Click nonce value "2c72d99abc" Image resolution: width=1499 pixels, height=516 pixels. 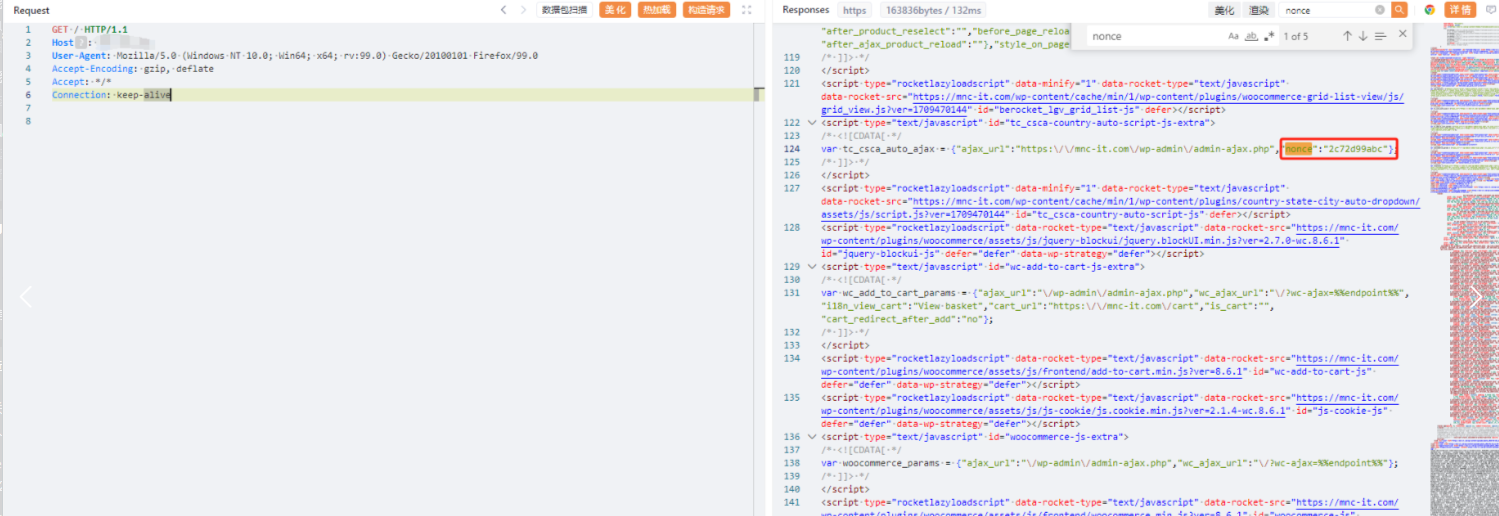pos(1356,149)
